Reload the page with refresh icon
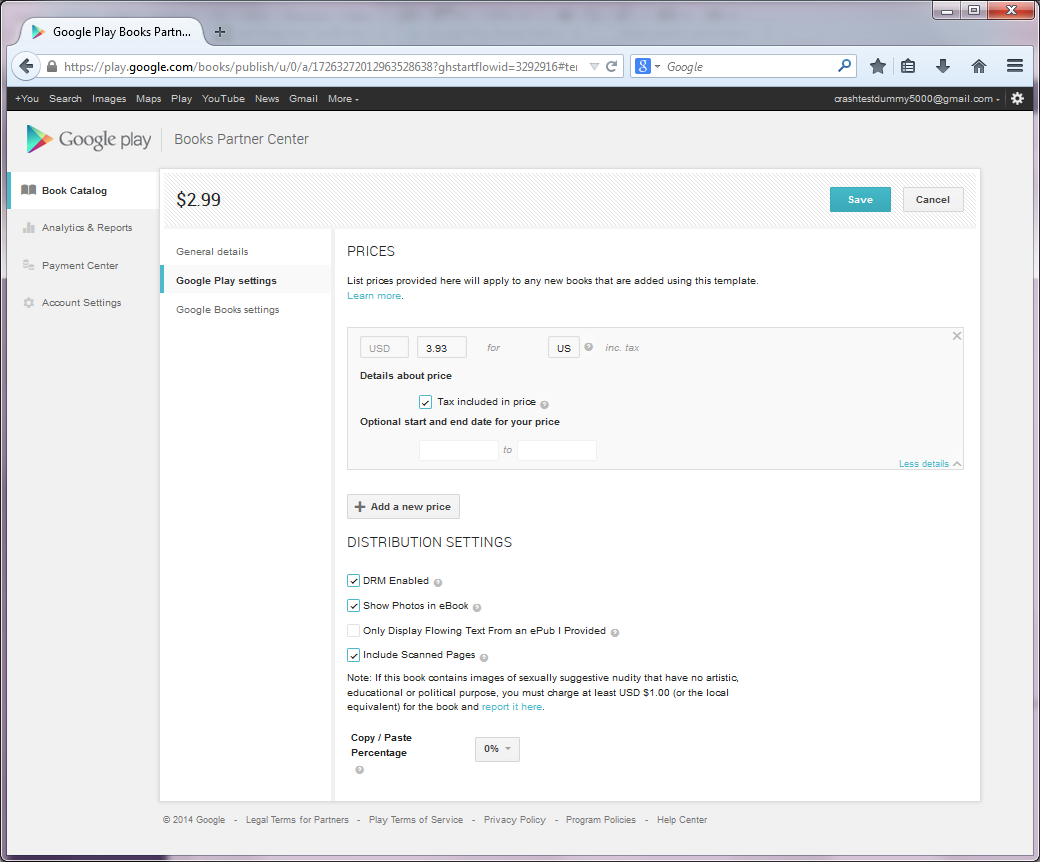This screenshot has height=862, width=1040. click(x=612, y=66)
